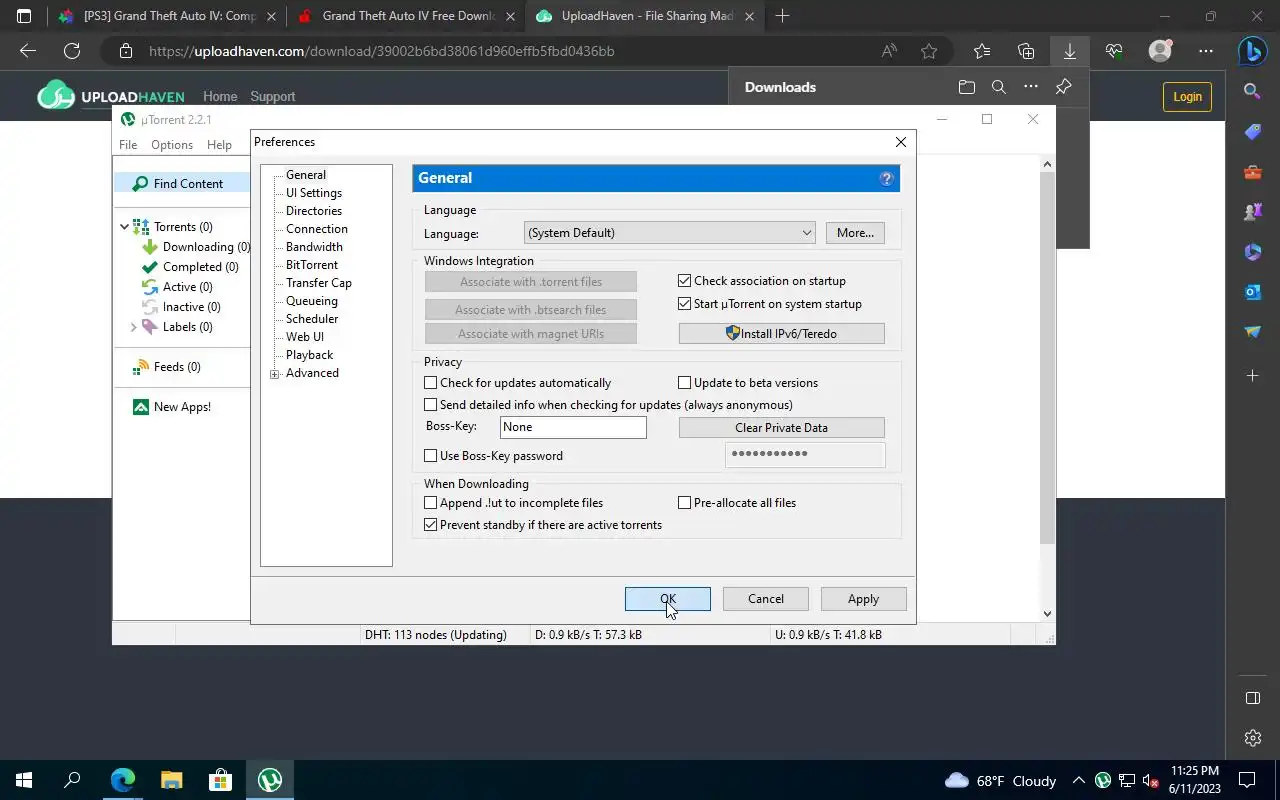Enable Check for updates automatically
The image size is (1280, 800).
click(x=431, y=383)
